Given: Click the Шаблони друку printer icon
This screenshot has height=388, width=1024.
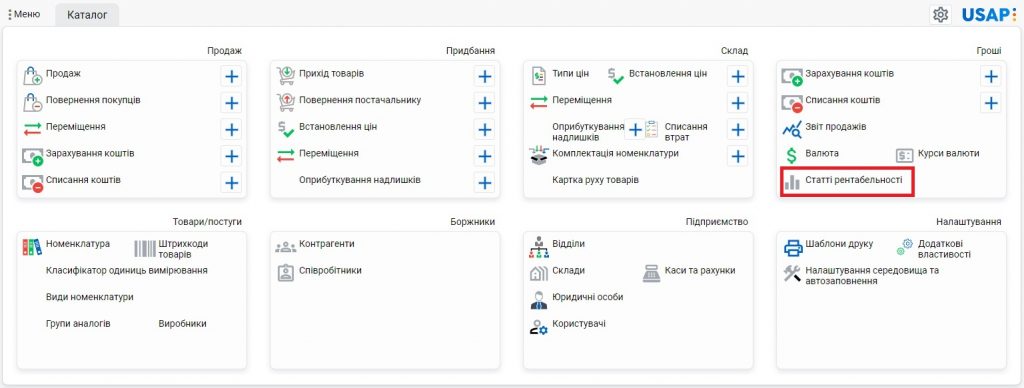Looking at the screenshot, I should tap(793, 248).
